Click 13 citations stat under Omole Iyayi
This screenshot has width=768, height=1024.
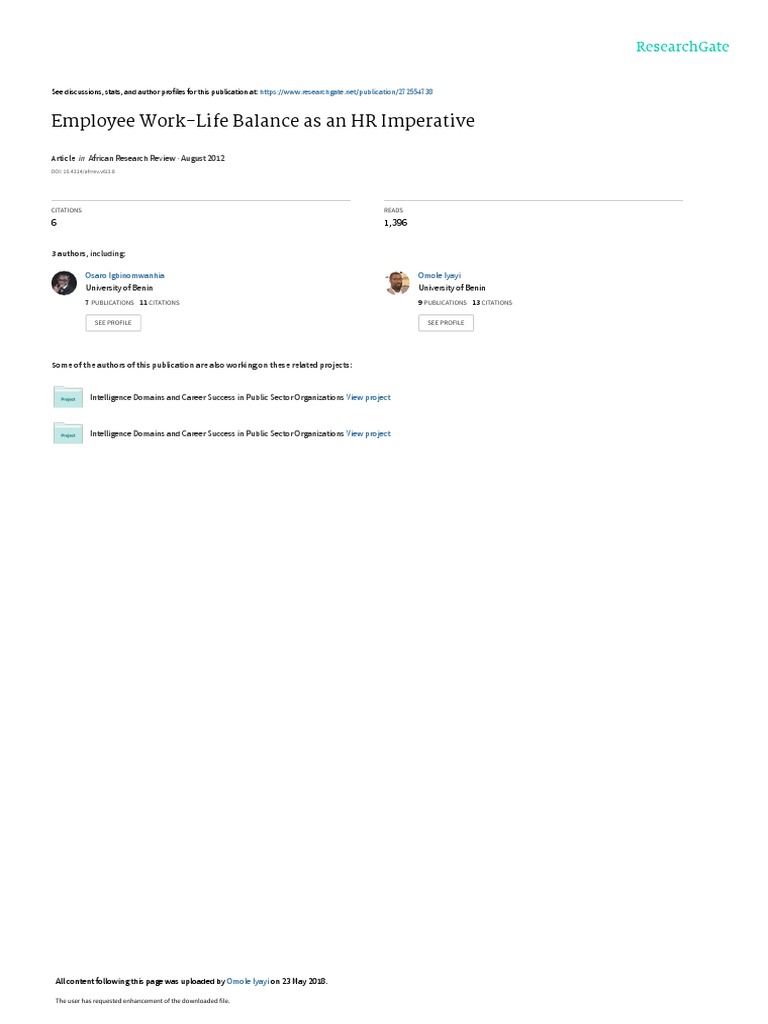tap(492, 303)
